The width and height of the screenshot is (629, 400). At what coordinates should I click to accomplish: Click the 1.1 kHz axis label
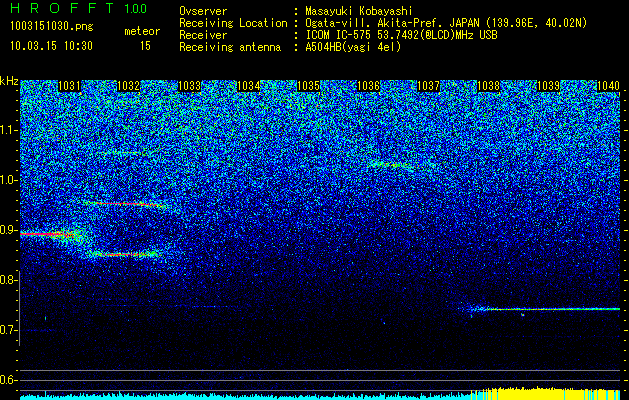click(9, 130)
